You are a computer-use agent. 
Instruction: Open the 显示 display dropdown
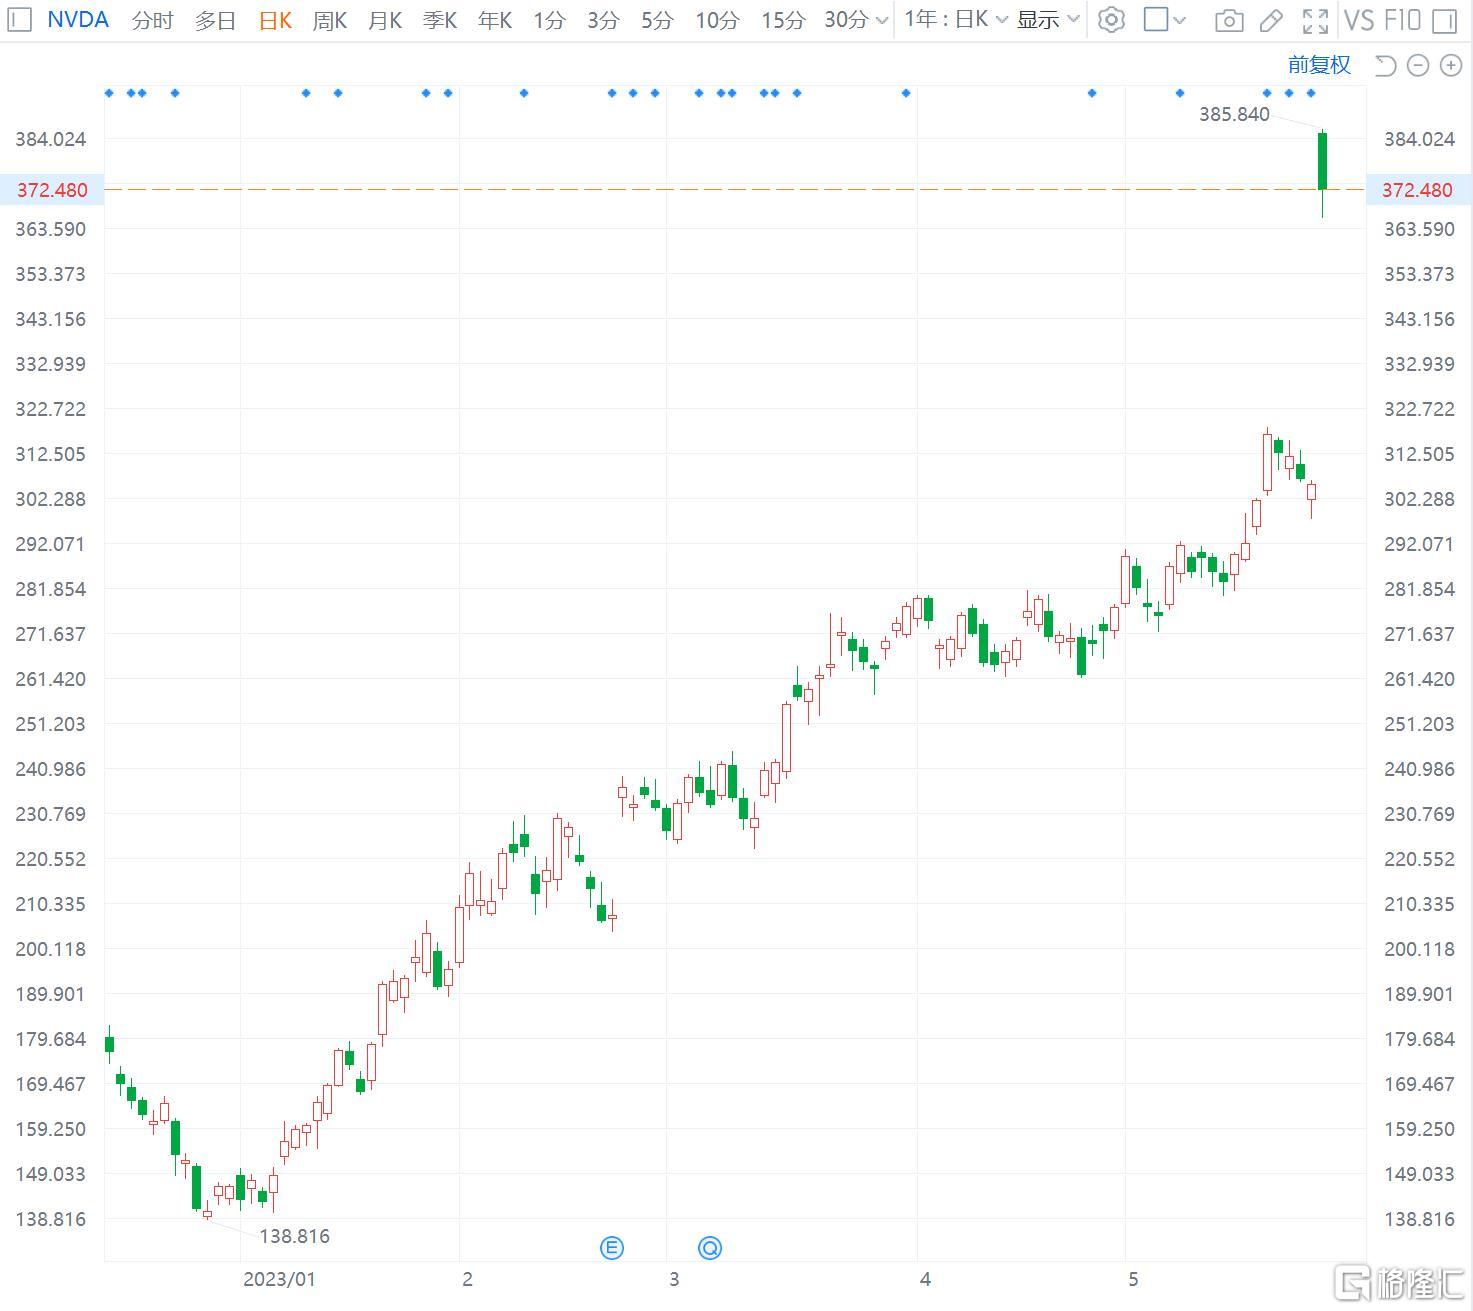tap(1048, 19)
